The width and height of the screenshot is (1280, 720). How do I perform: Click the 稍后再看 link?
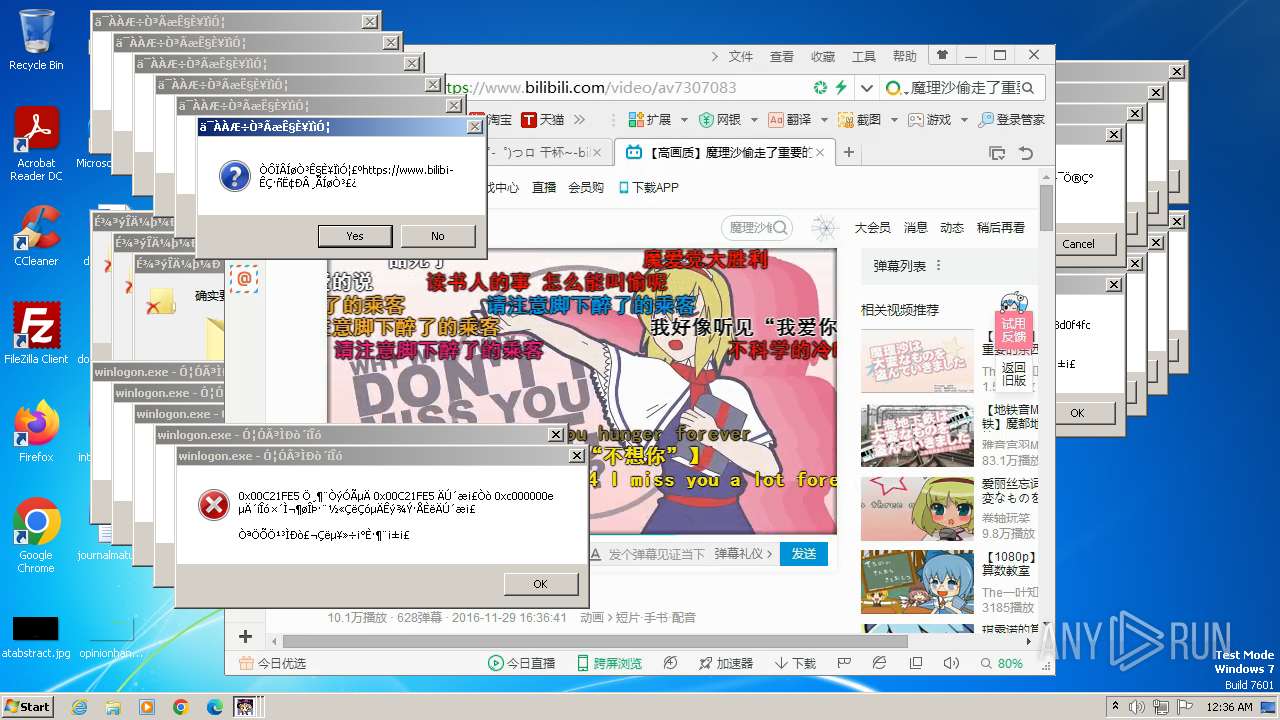point(1001,228)
